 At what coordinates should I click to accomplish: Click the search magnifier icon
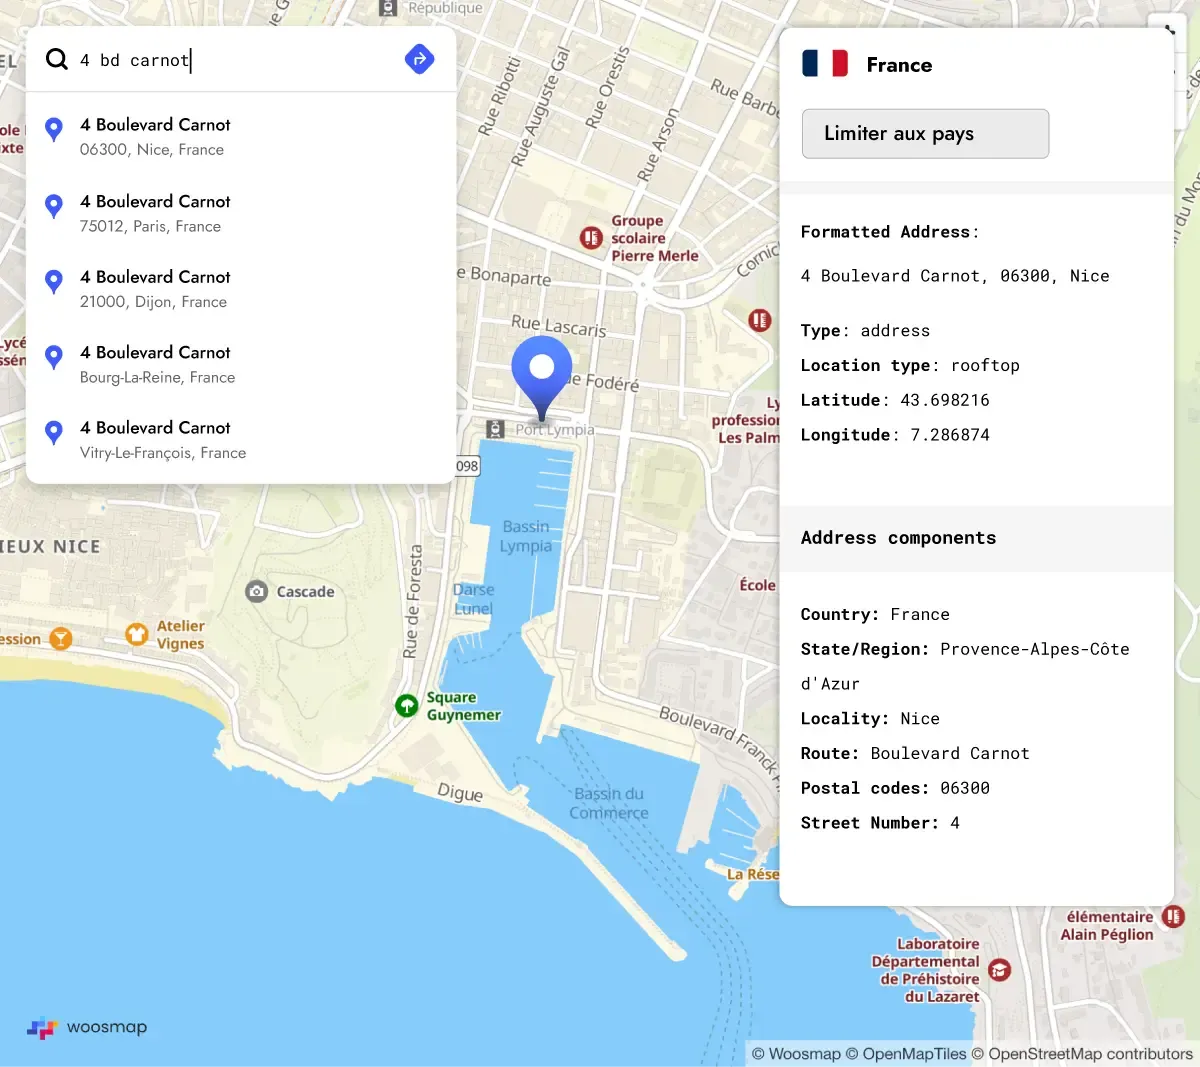[57, 60]
